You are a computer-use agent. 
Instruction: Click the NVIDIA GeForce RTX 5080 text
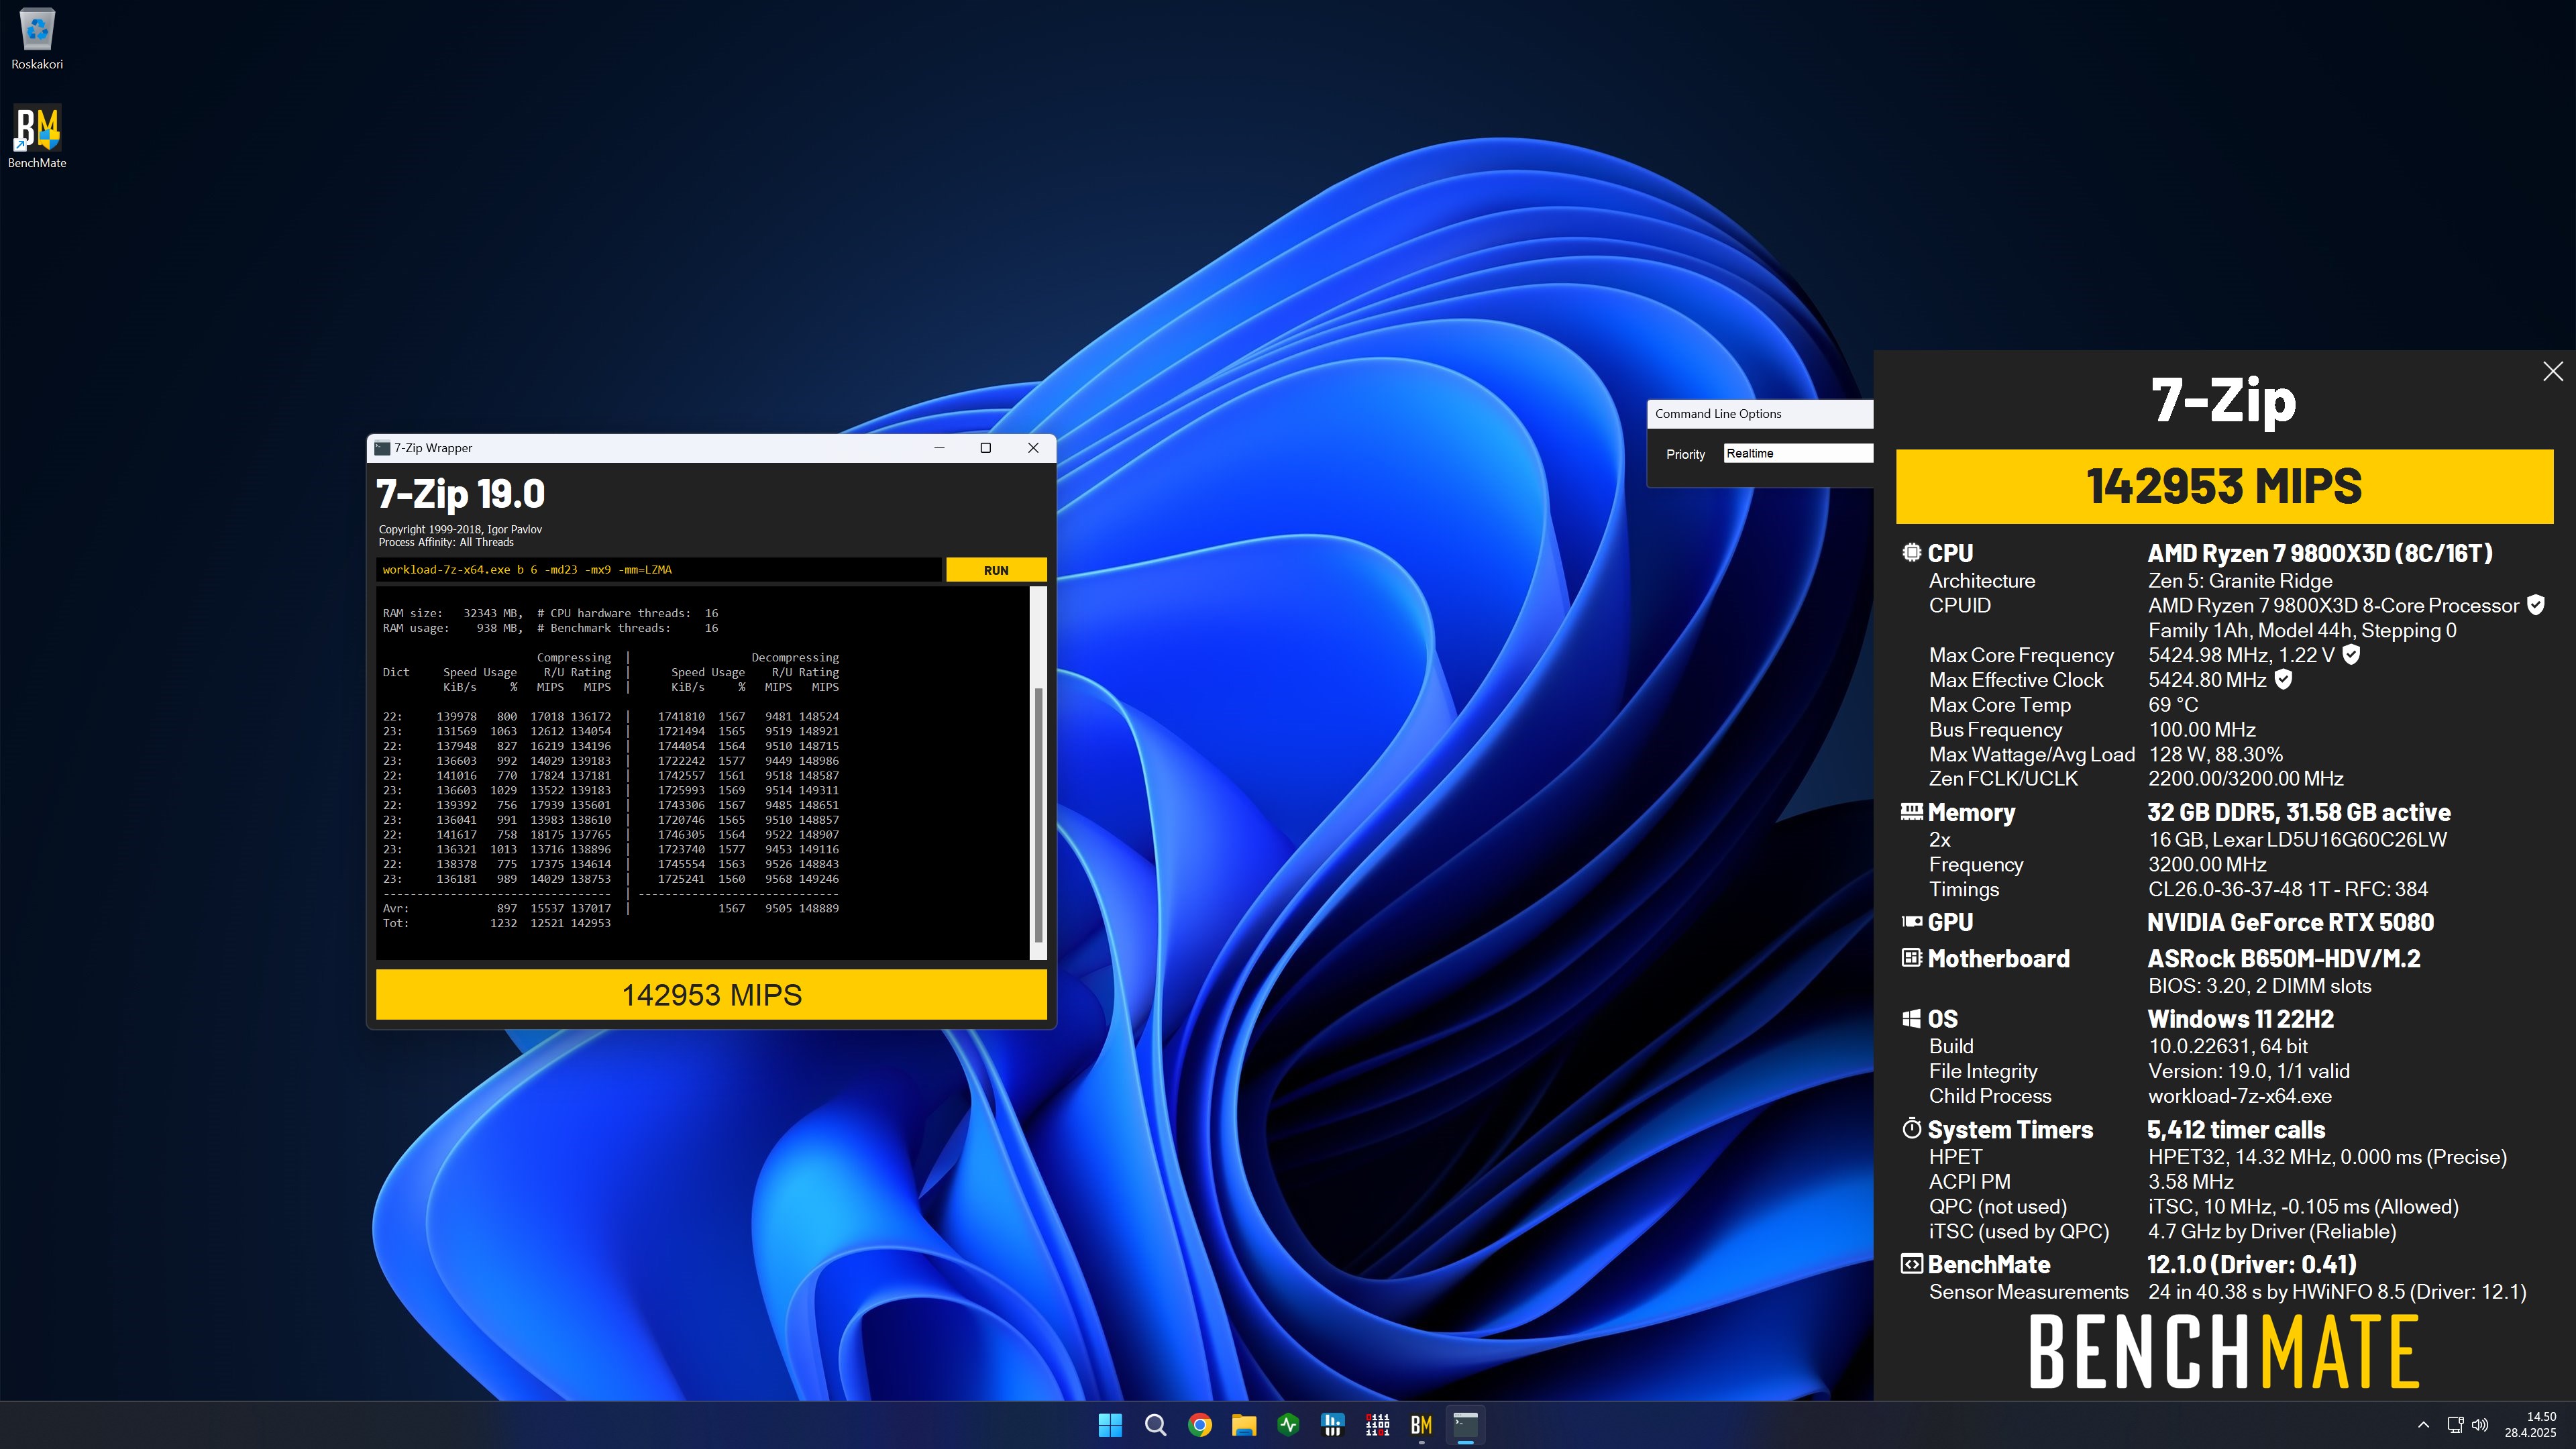pos(2290,922)
